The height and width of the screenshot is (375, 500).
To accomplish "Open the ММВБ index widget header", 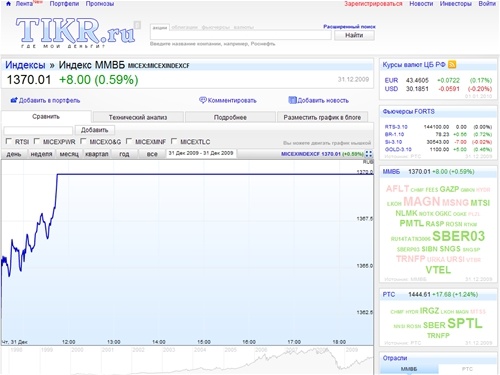I will (x=438, y=171).
